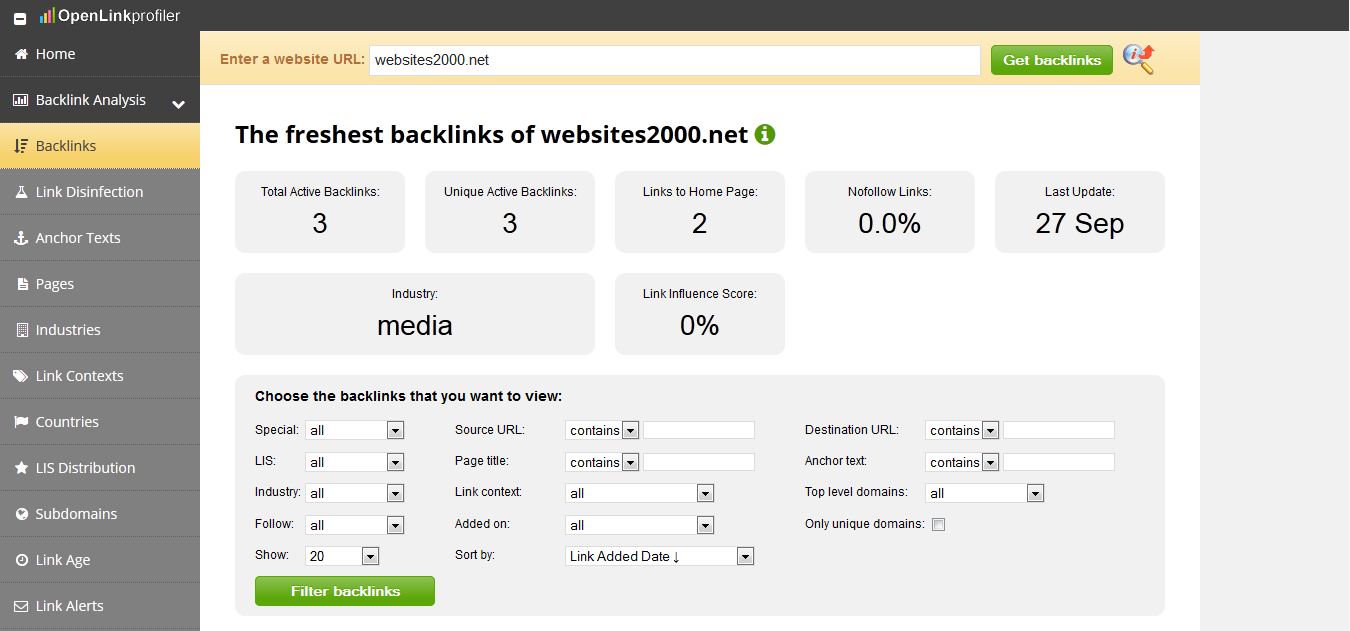Open the Source URL contains dropdown
The width and height of the screenshot is (1350, 631).
coord(602,430)
